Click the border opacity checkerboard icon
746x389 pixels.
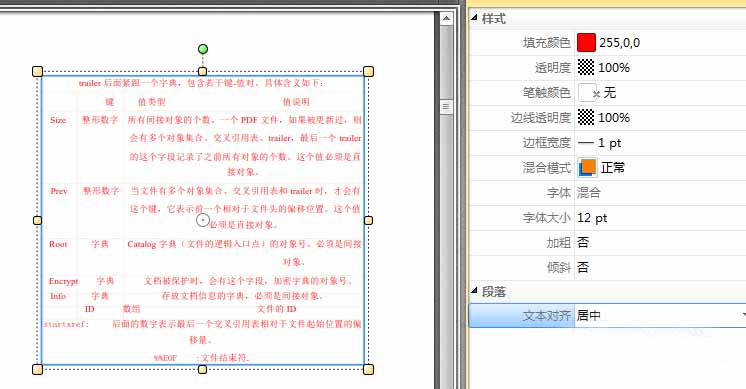[x=586, y=117]
